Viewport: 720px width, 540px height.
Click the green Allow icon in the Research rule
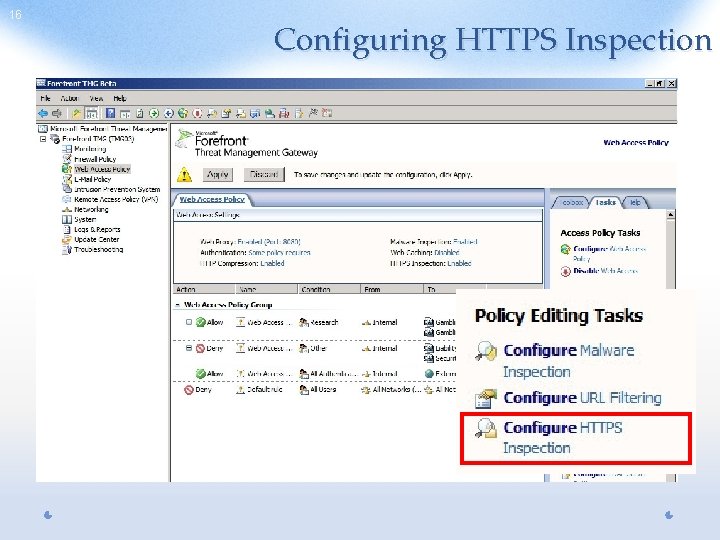point(200,322)
